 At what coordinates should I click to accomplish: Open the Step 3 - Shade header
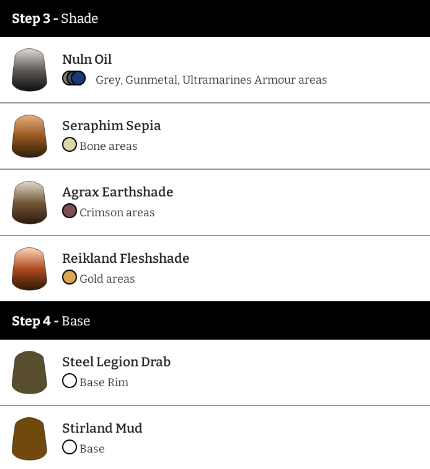(215, 18)
